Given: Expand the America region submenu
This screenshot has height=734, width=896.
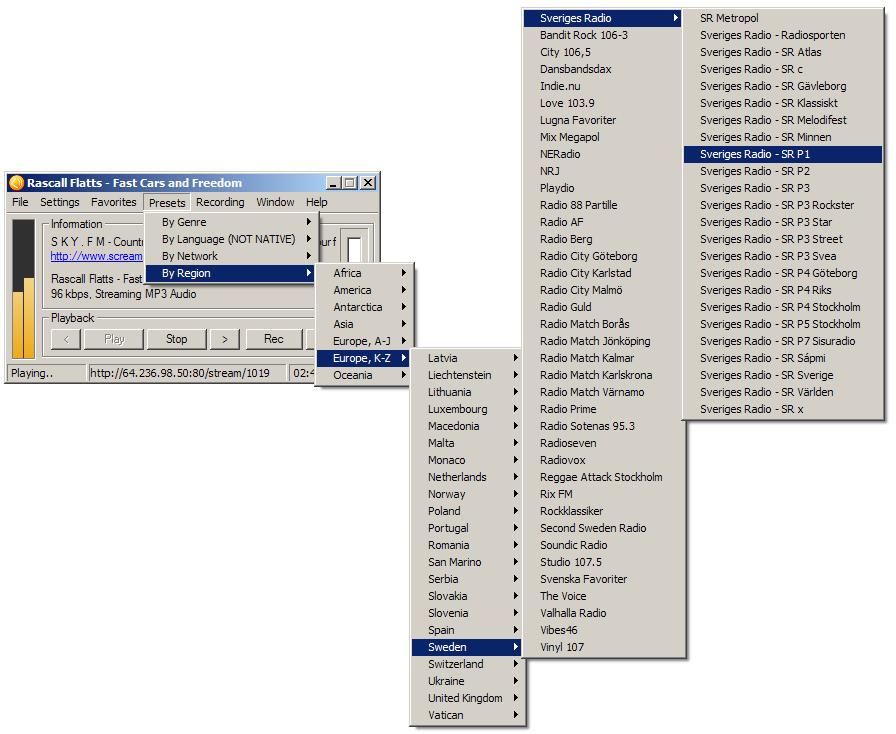Looking at the screenshot, I should [364, 290].
